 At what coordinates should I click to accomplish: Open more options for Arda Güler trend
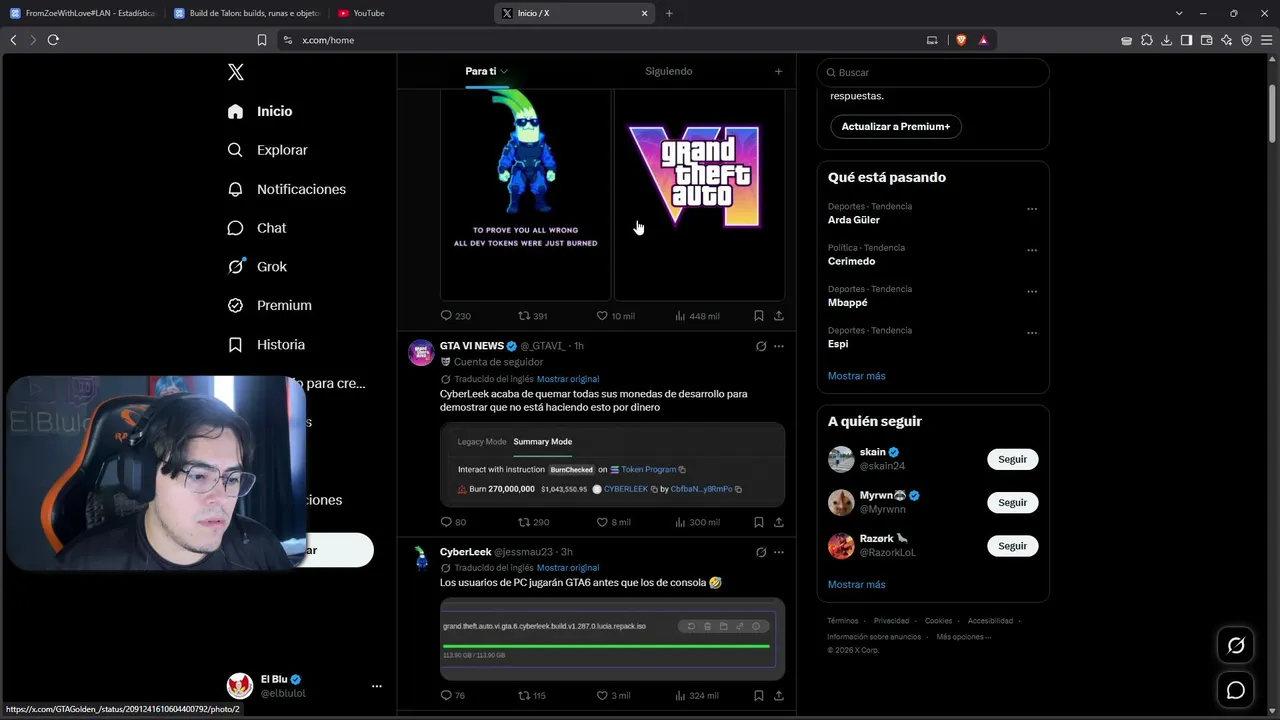point(1032,209)
